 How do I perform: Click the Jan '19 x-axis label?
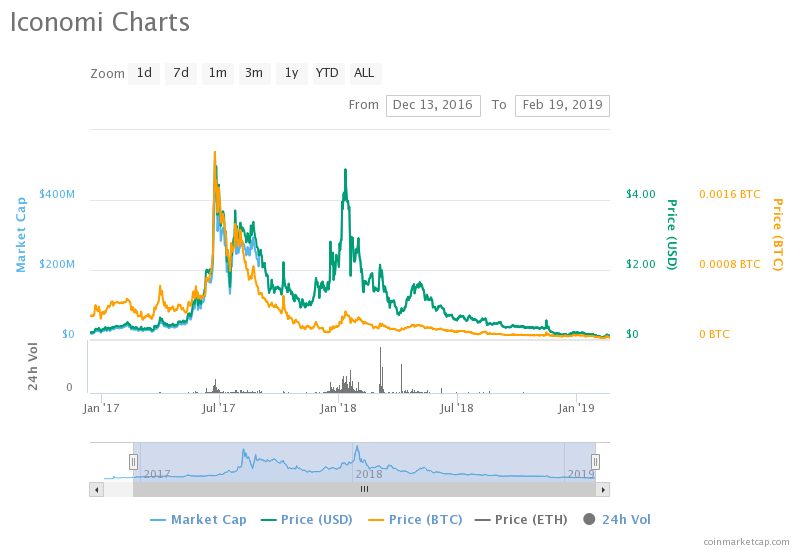click(576, 408)
